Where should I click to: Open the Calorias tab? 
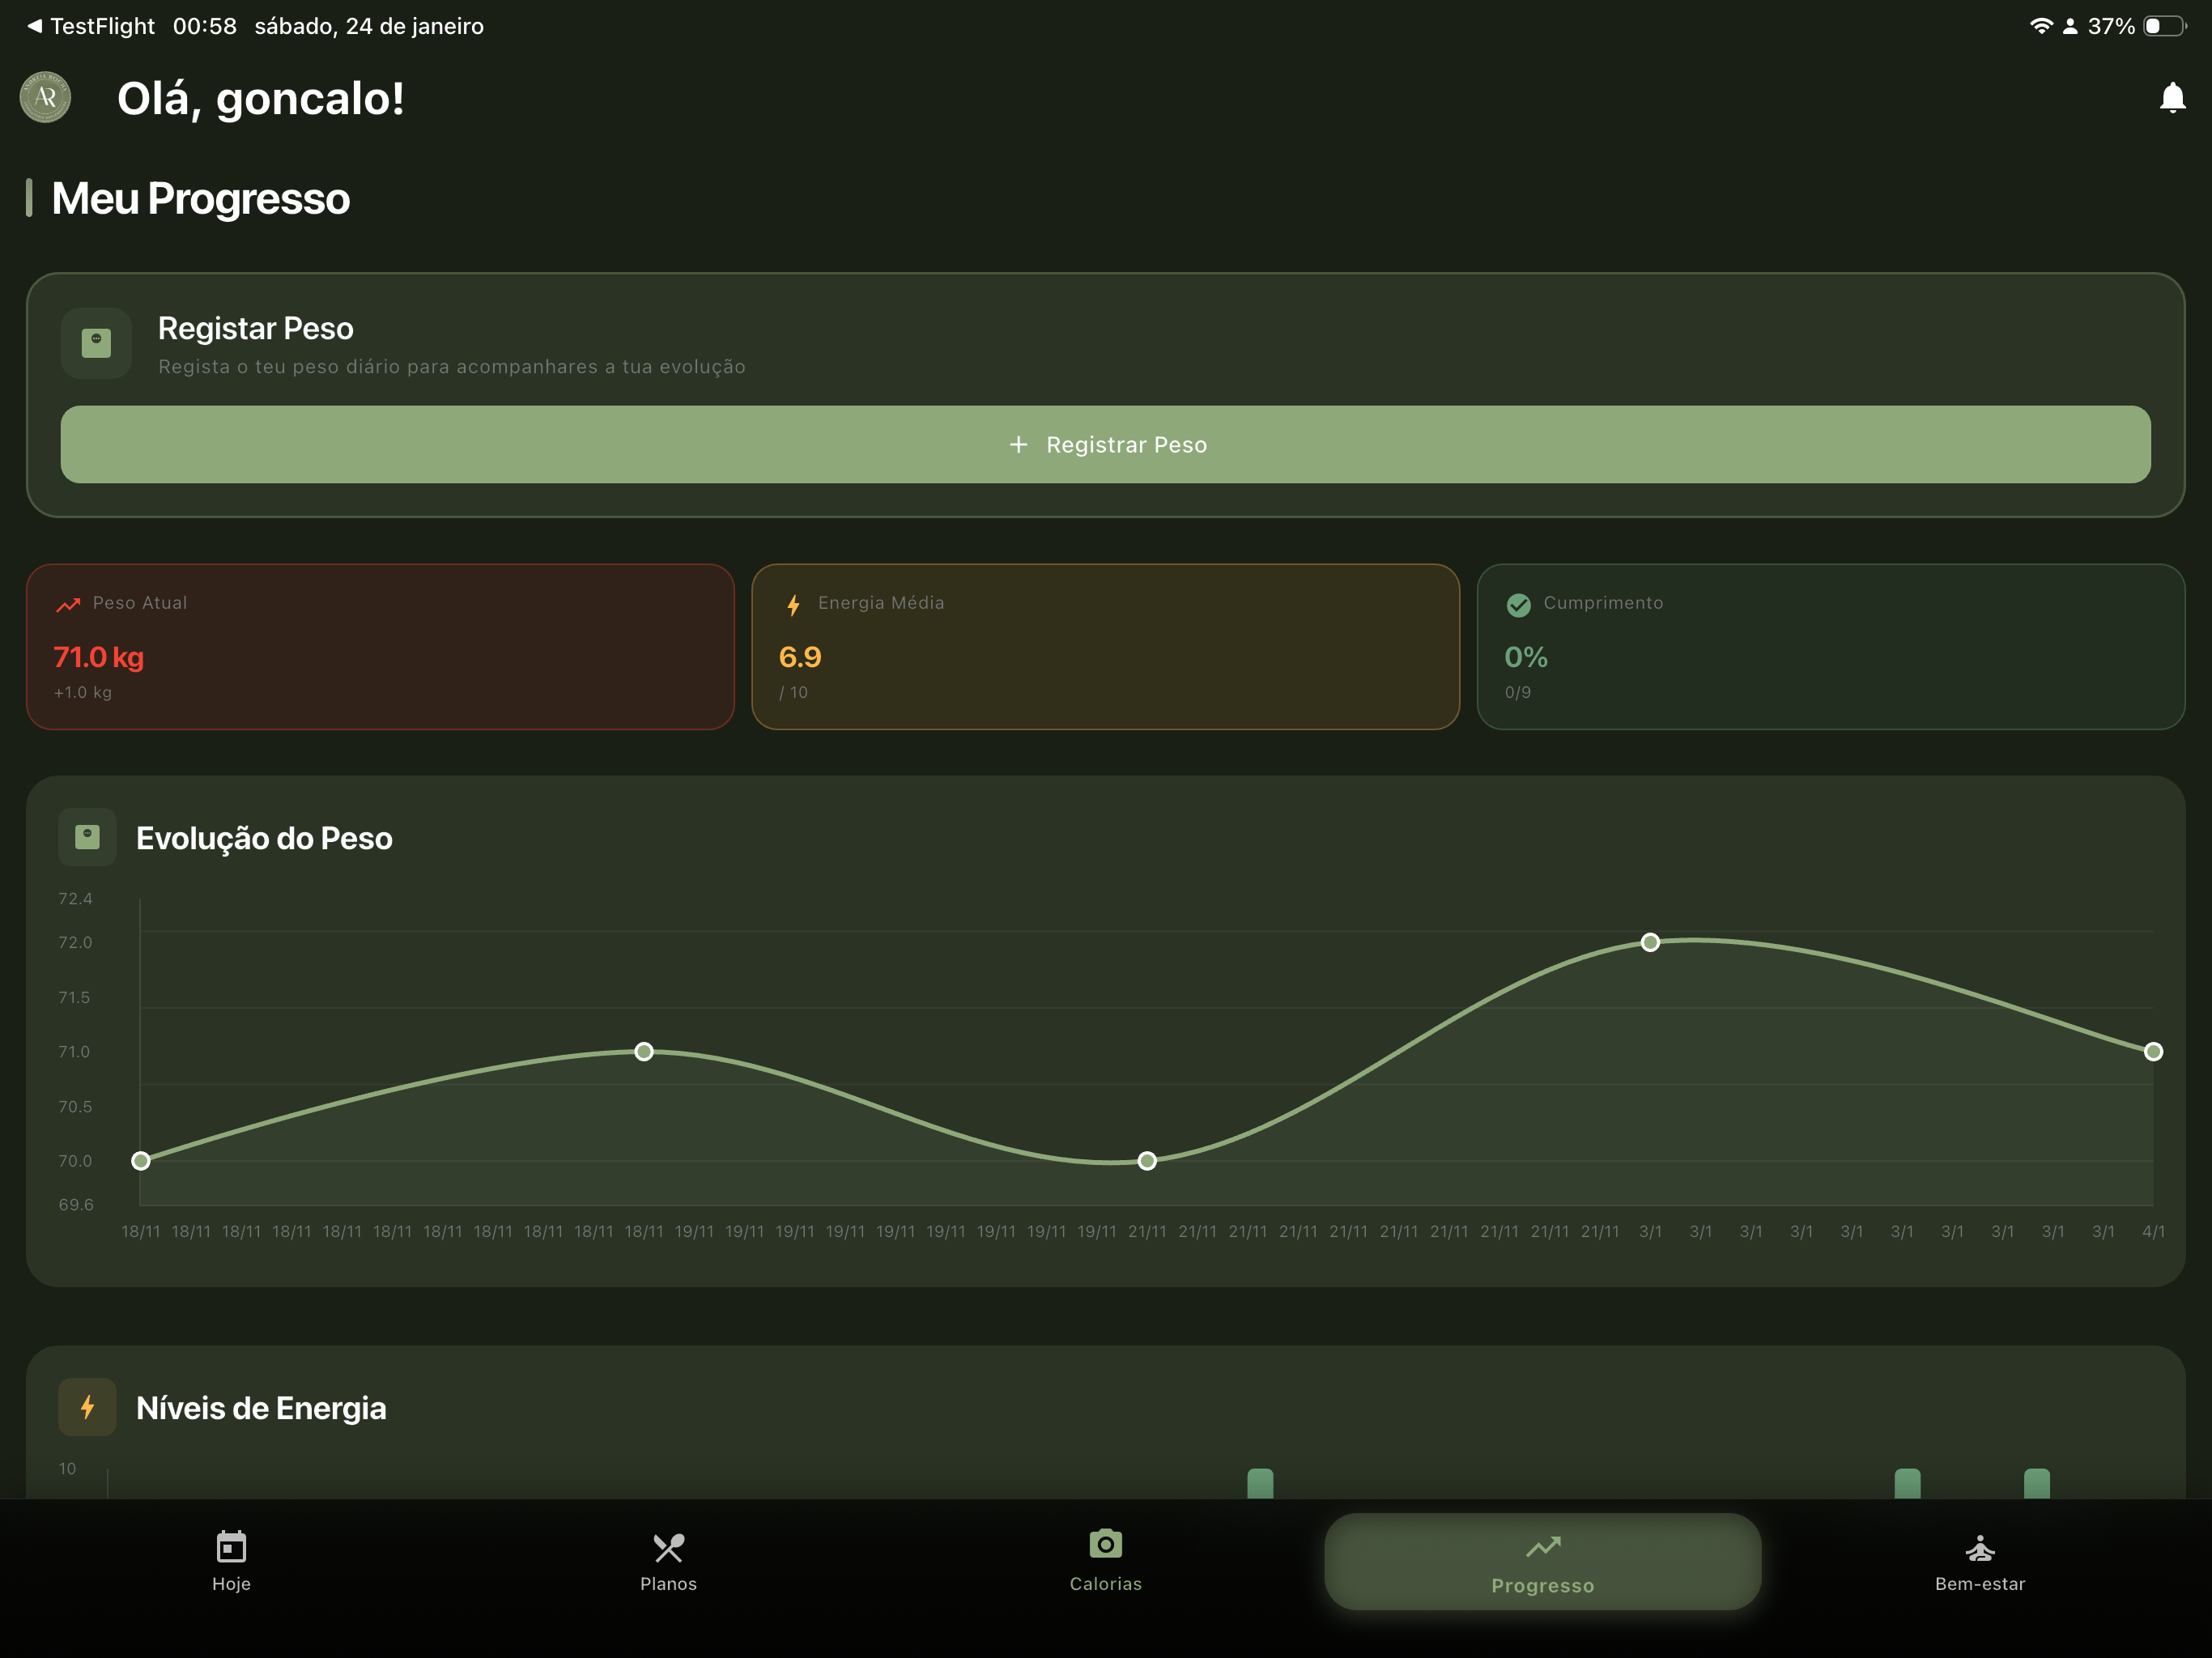tap(1105, 1561)
